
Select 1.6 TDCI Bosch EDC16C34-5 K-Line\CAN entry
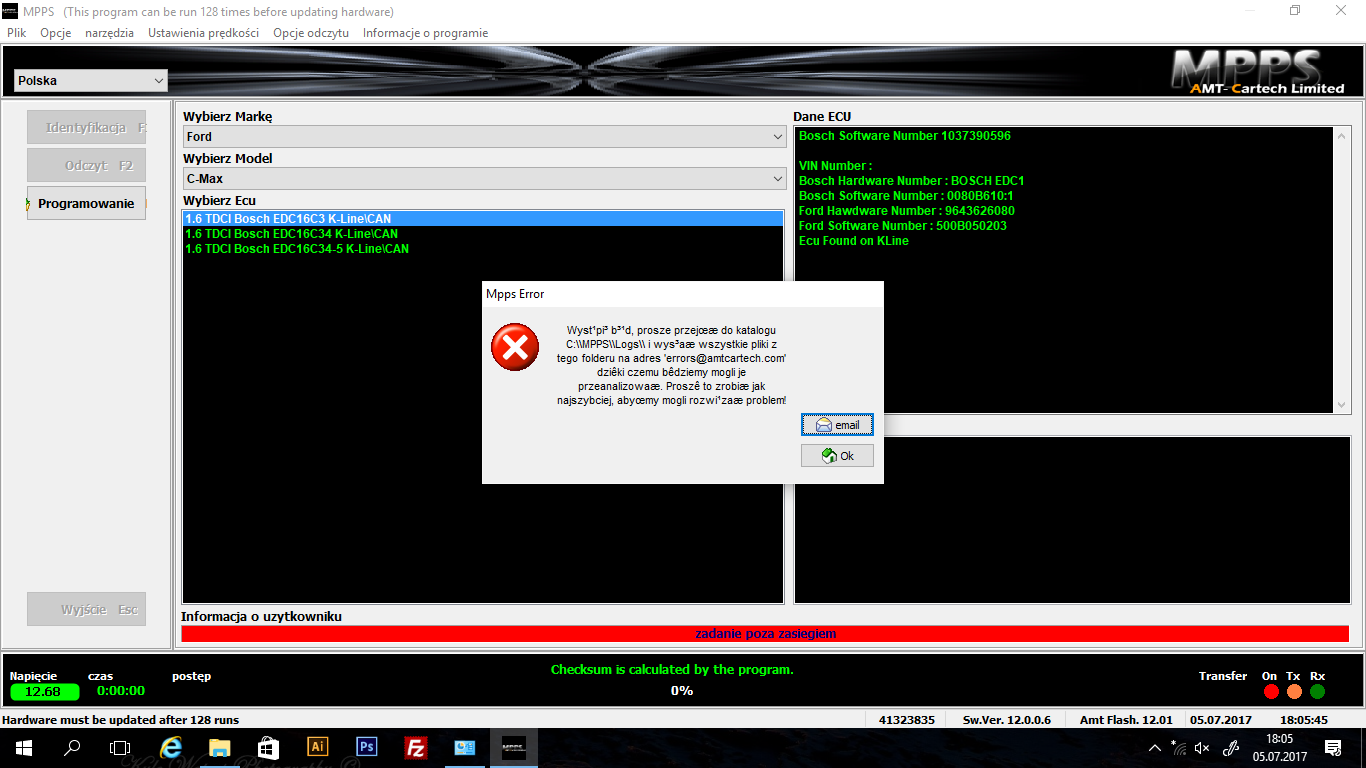(297, 249)
